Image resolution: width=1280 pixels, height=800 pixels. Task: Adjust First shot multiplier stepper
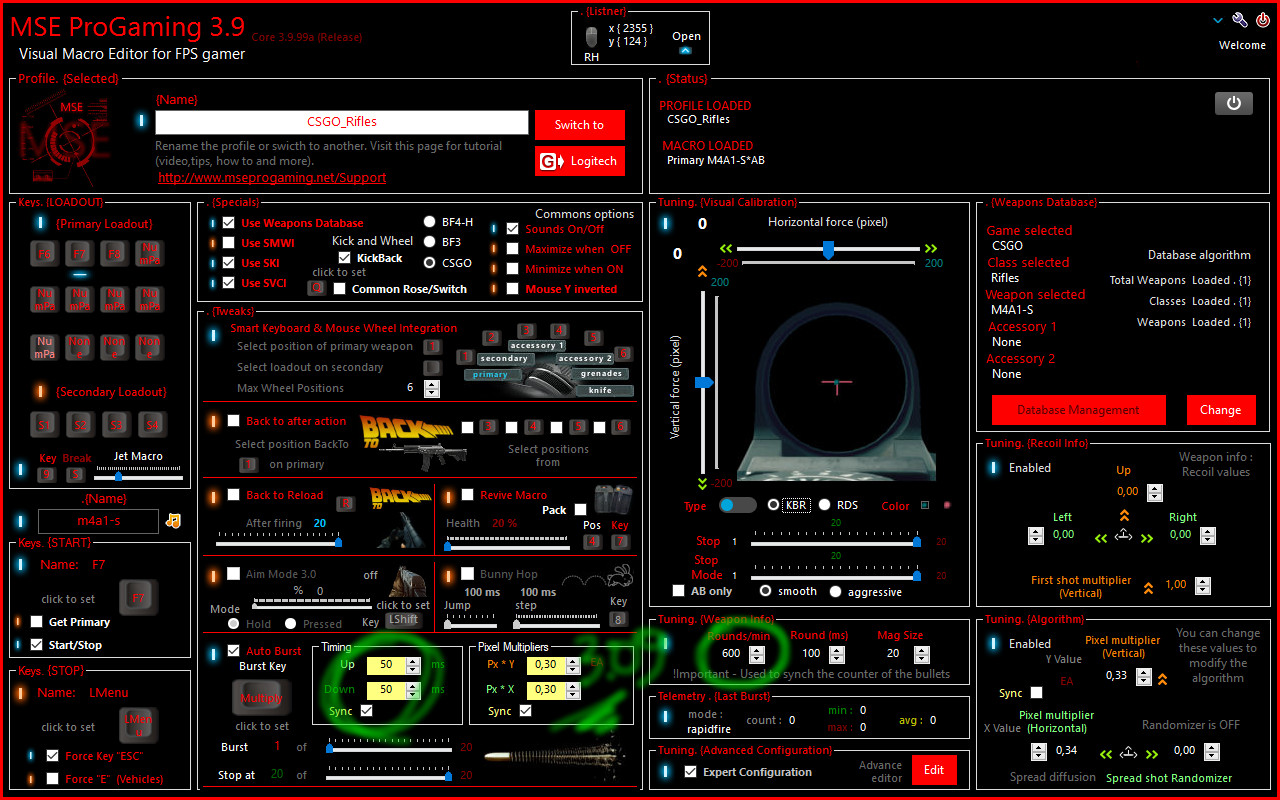[1202, 586]
